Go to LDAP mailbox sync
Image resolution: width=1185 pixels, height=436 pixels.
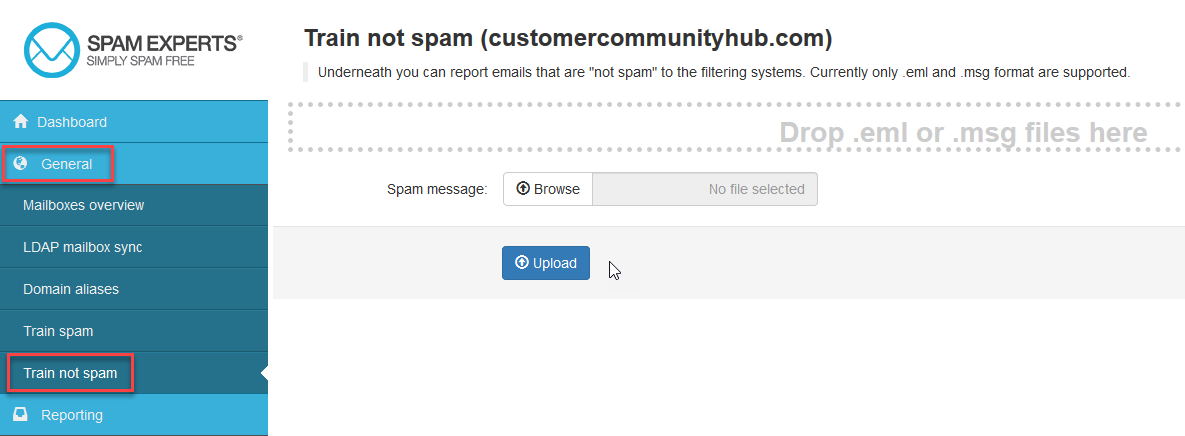point(83,247)
